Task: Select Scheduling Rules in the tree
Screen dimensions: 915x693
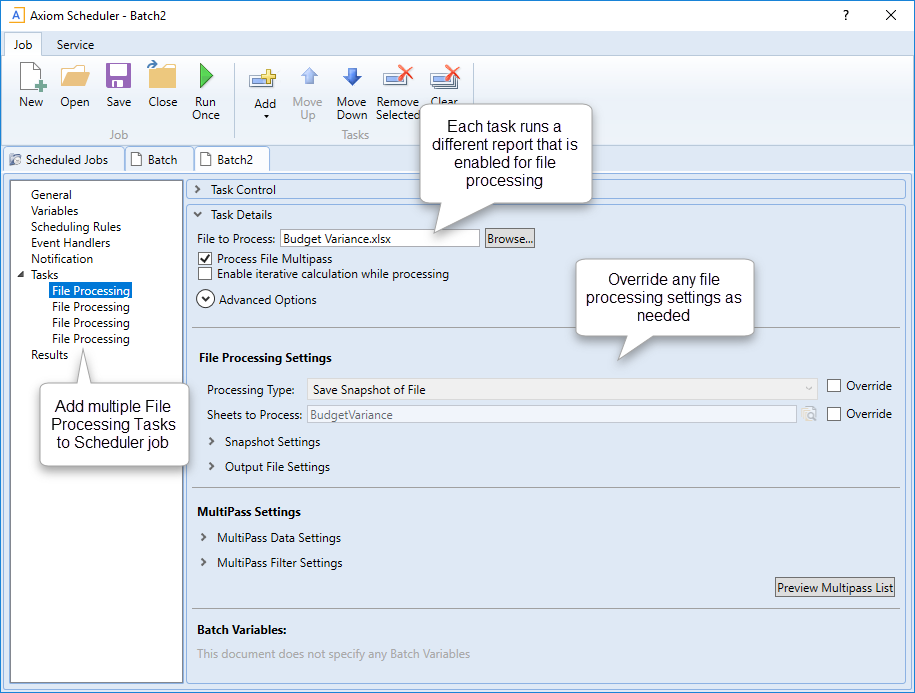Action: (x=76, y=227)
